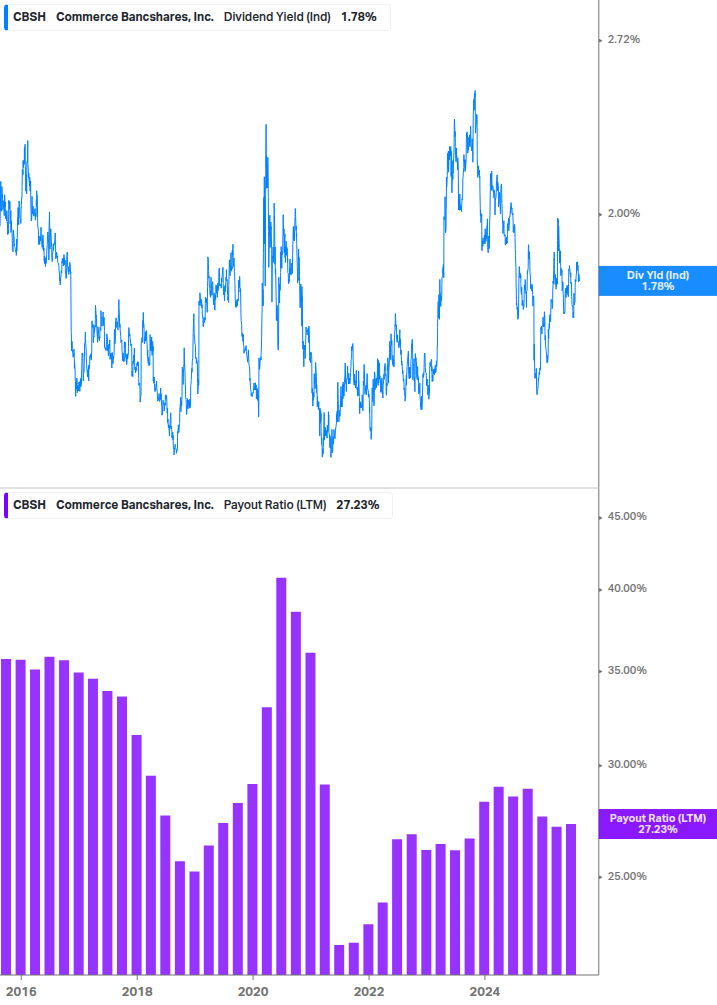Screen dimensions: 717x1005
Task: Click the blue Div Yld (Ind) 1.78% axis tag
Action: pyautogui.click(x=658, y=281)
